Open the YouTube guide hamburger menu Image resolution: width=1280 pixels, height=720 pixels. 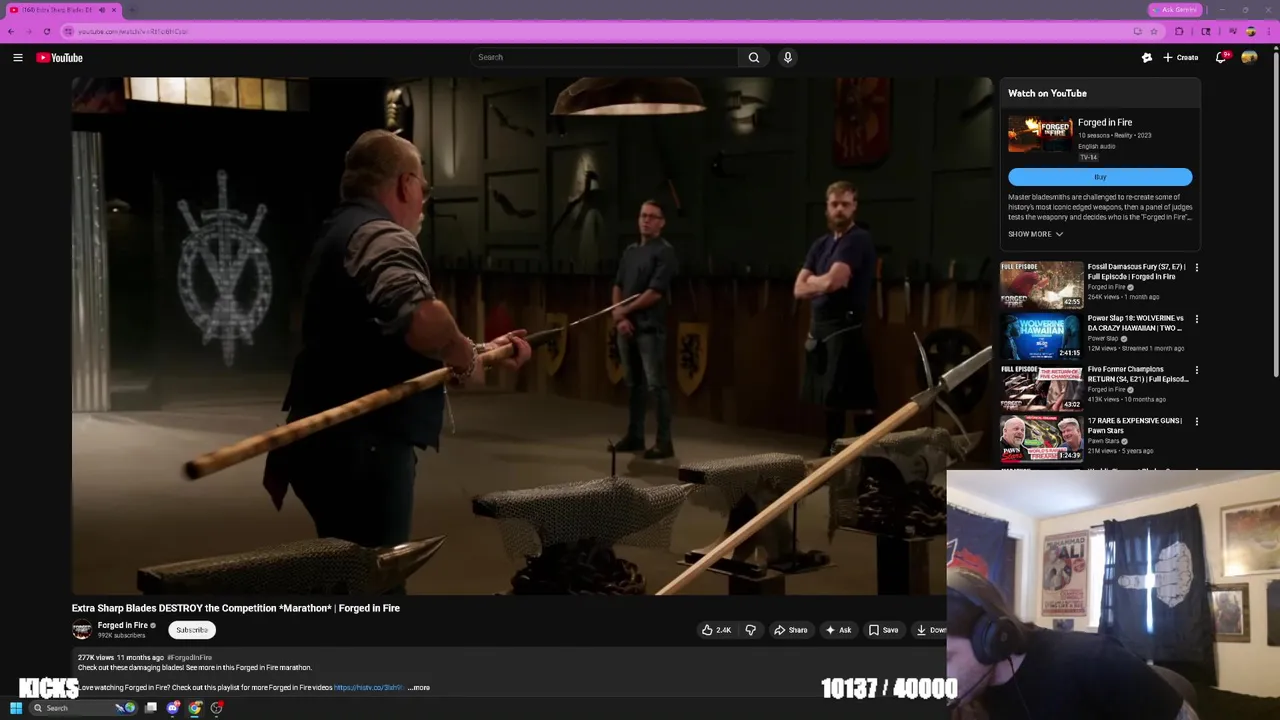coord(17,58)
